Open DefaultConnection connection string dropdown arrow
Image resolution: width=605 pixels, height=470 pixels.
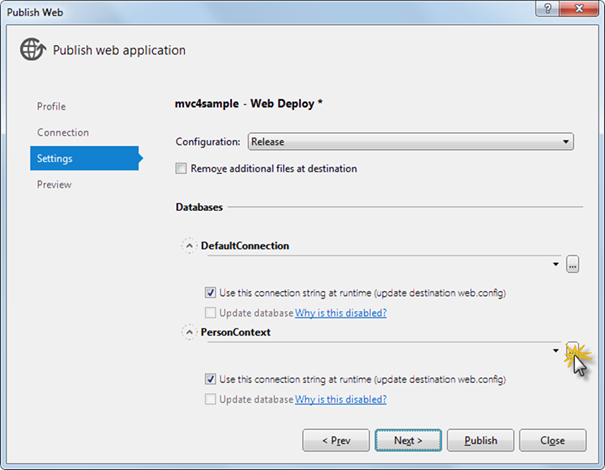tap(556, 264)
